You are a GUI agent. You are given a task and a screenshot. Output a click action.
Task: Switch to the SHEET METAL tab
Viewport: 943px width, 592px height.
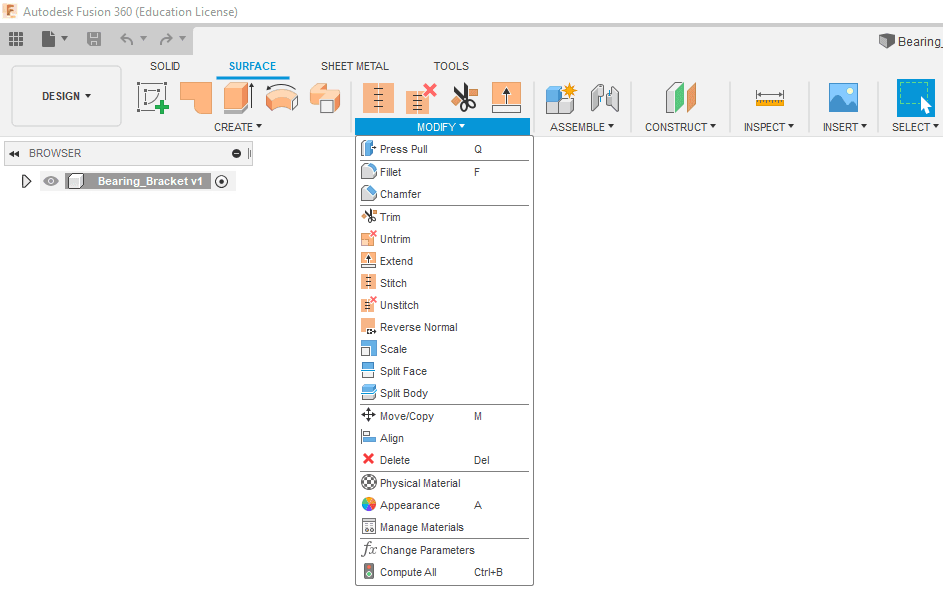point(354,66)
